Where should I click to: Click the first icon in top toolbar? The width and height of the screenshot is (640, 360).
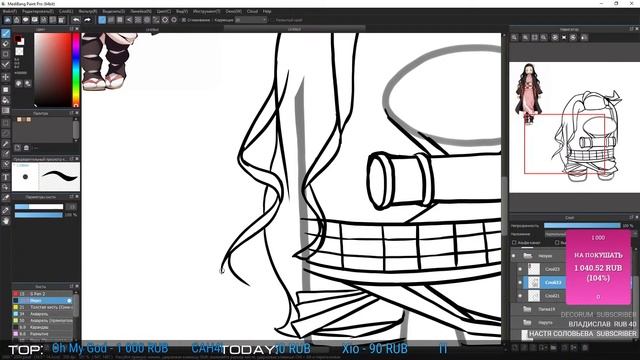coord(7,20)
